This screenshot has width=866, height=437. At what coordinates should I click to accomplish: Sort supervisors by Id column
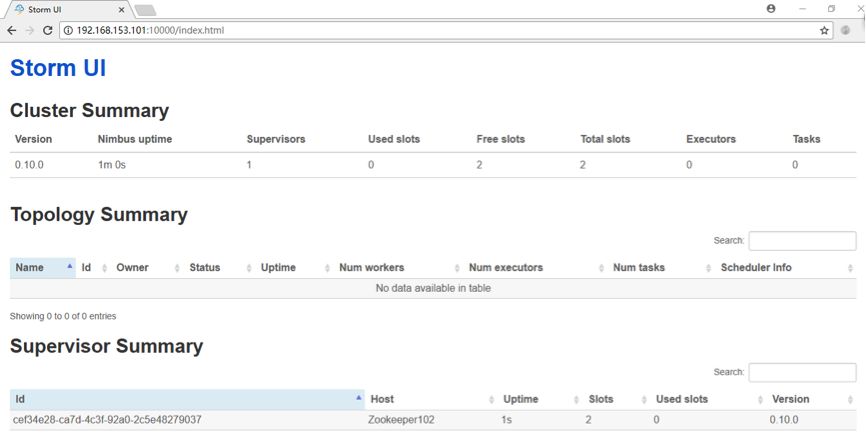pos(187,399)
